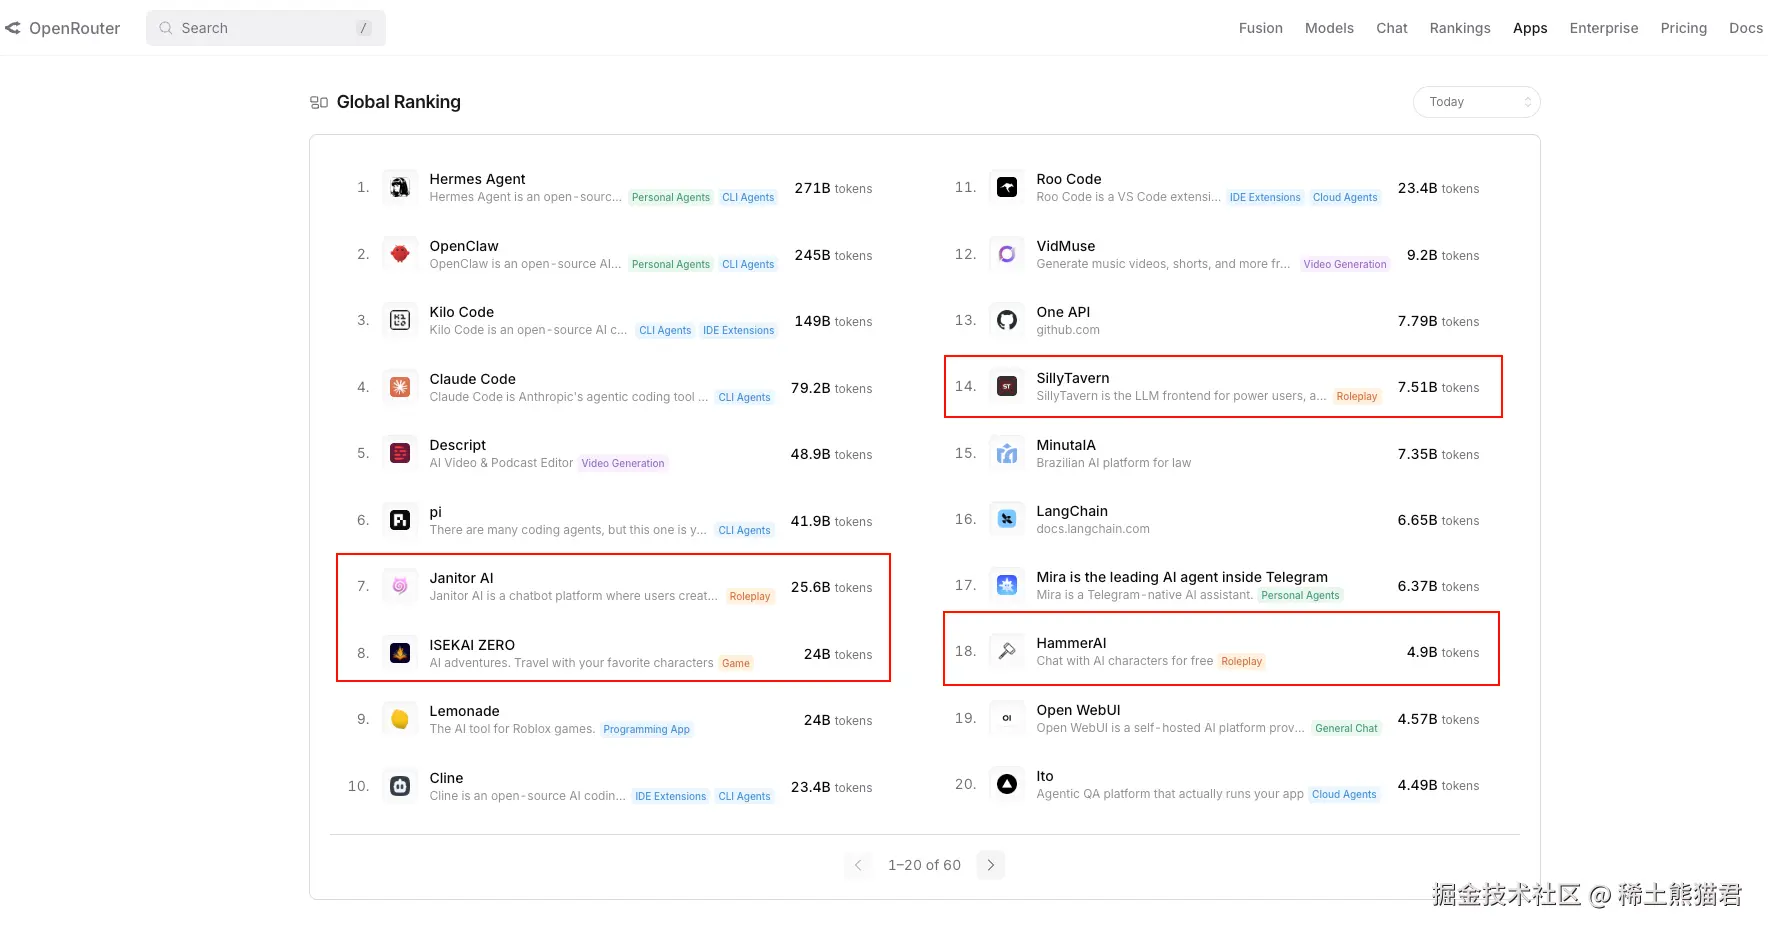Click the Mira Telegram agent icon
The height and width of the screenshot is (934, 1768).
click(1007, 585)
